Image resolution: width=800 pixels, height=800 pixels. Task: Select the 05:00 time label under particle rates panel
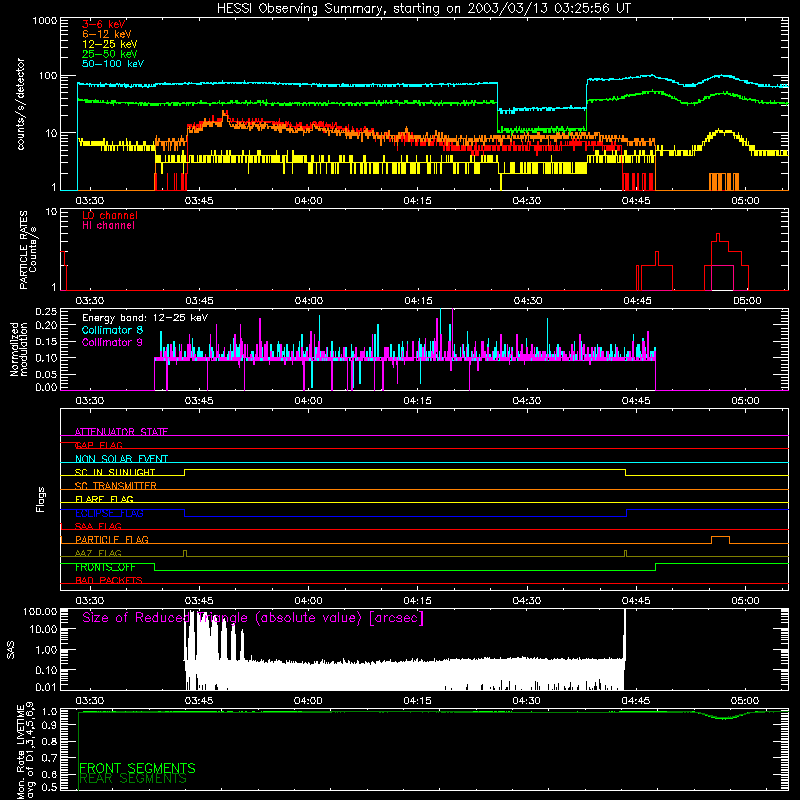(x=747, y=301)
